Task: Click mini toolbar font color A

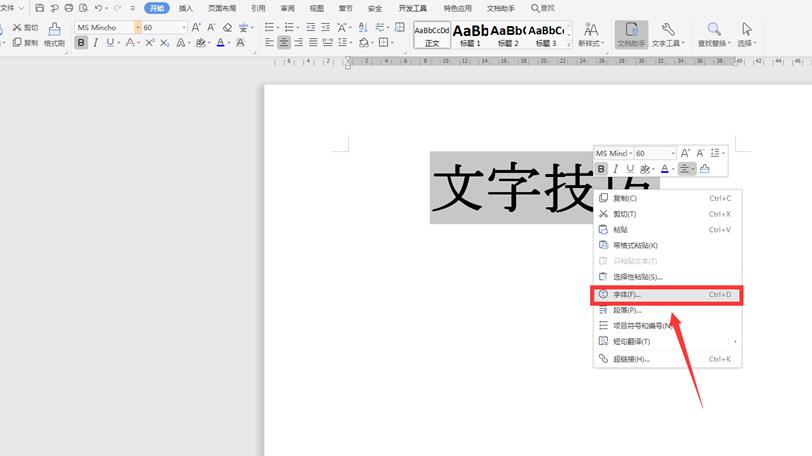Action: pos(665,169)
